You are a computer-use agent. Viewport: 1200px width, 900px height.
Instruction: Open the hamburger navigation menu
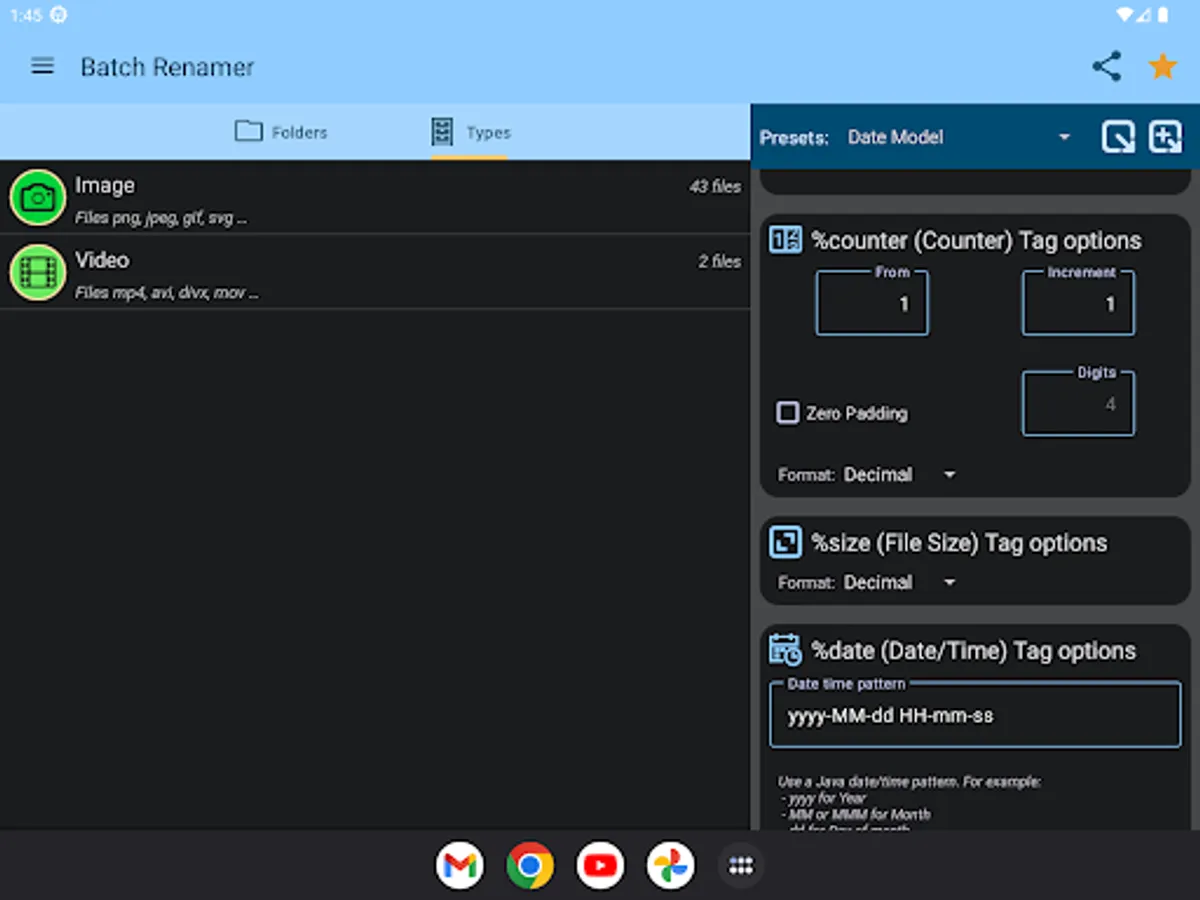point(42,67)
